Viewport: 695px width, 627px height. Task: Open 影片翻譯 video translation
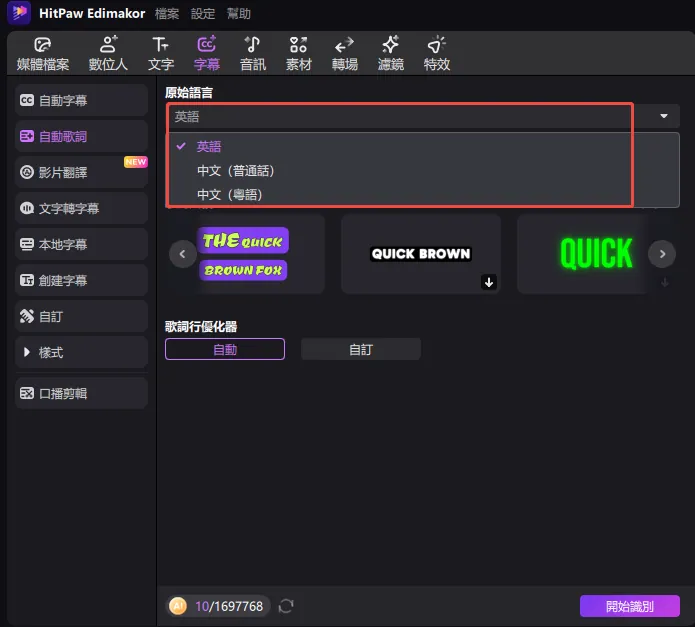tap(82, 172)
